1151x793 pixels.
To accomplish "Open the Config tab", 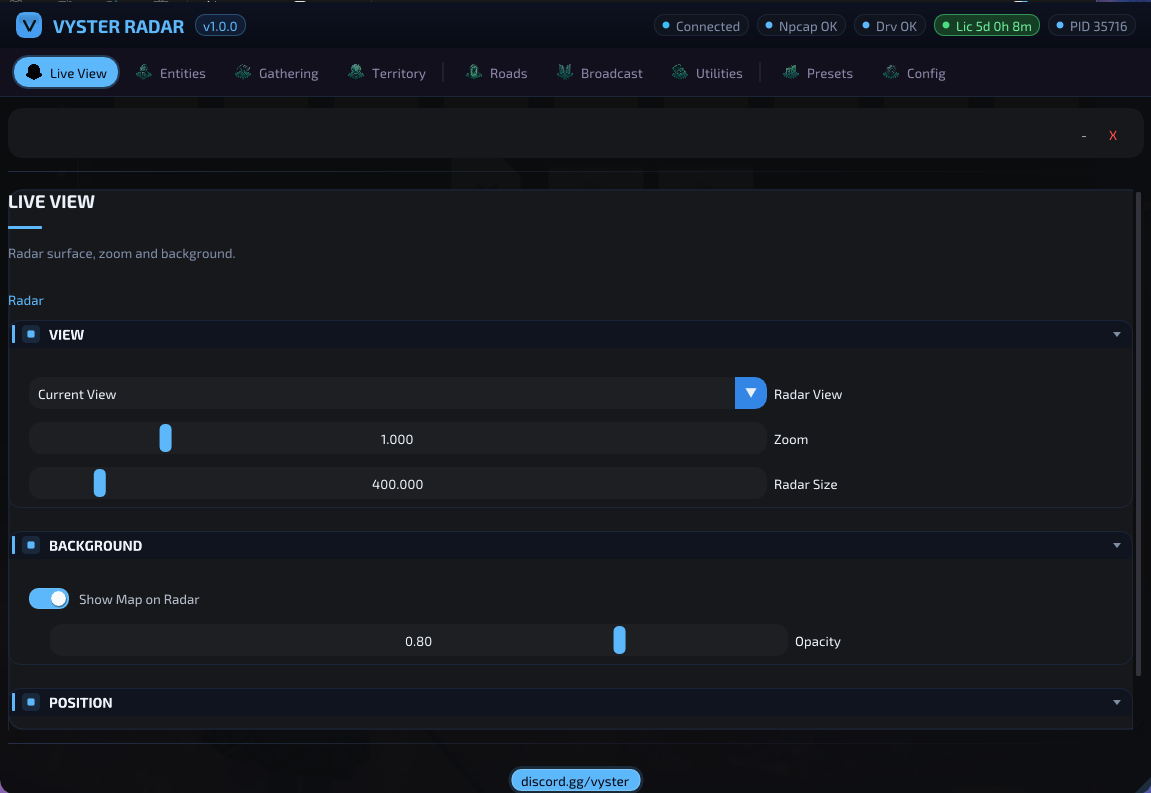I will (x=915, y=73).
